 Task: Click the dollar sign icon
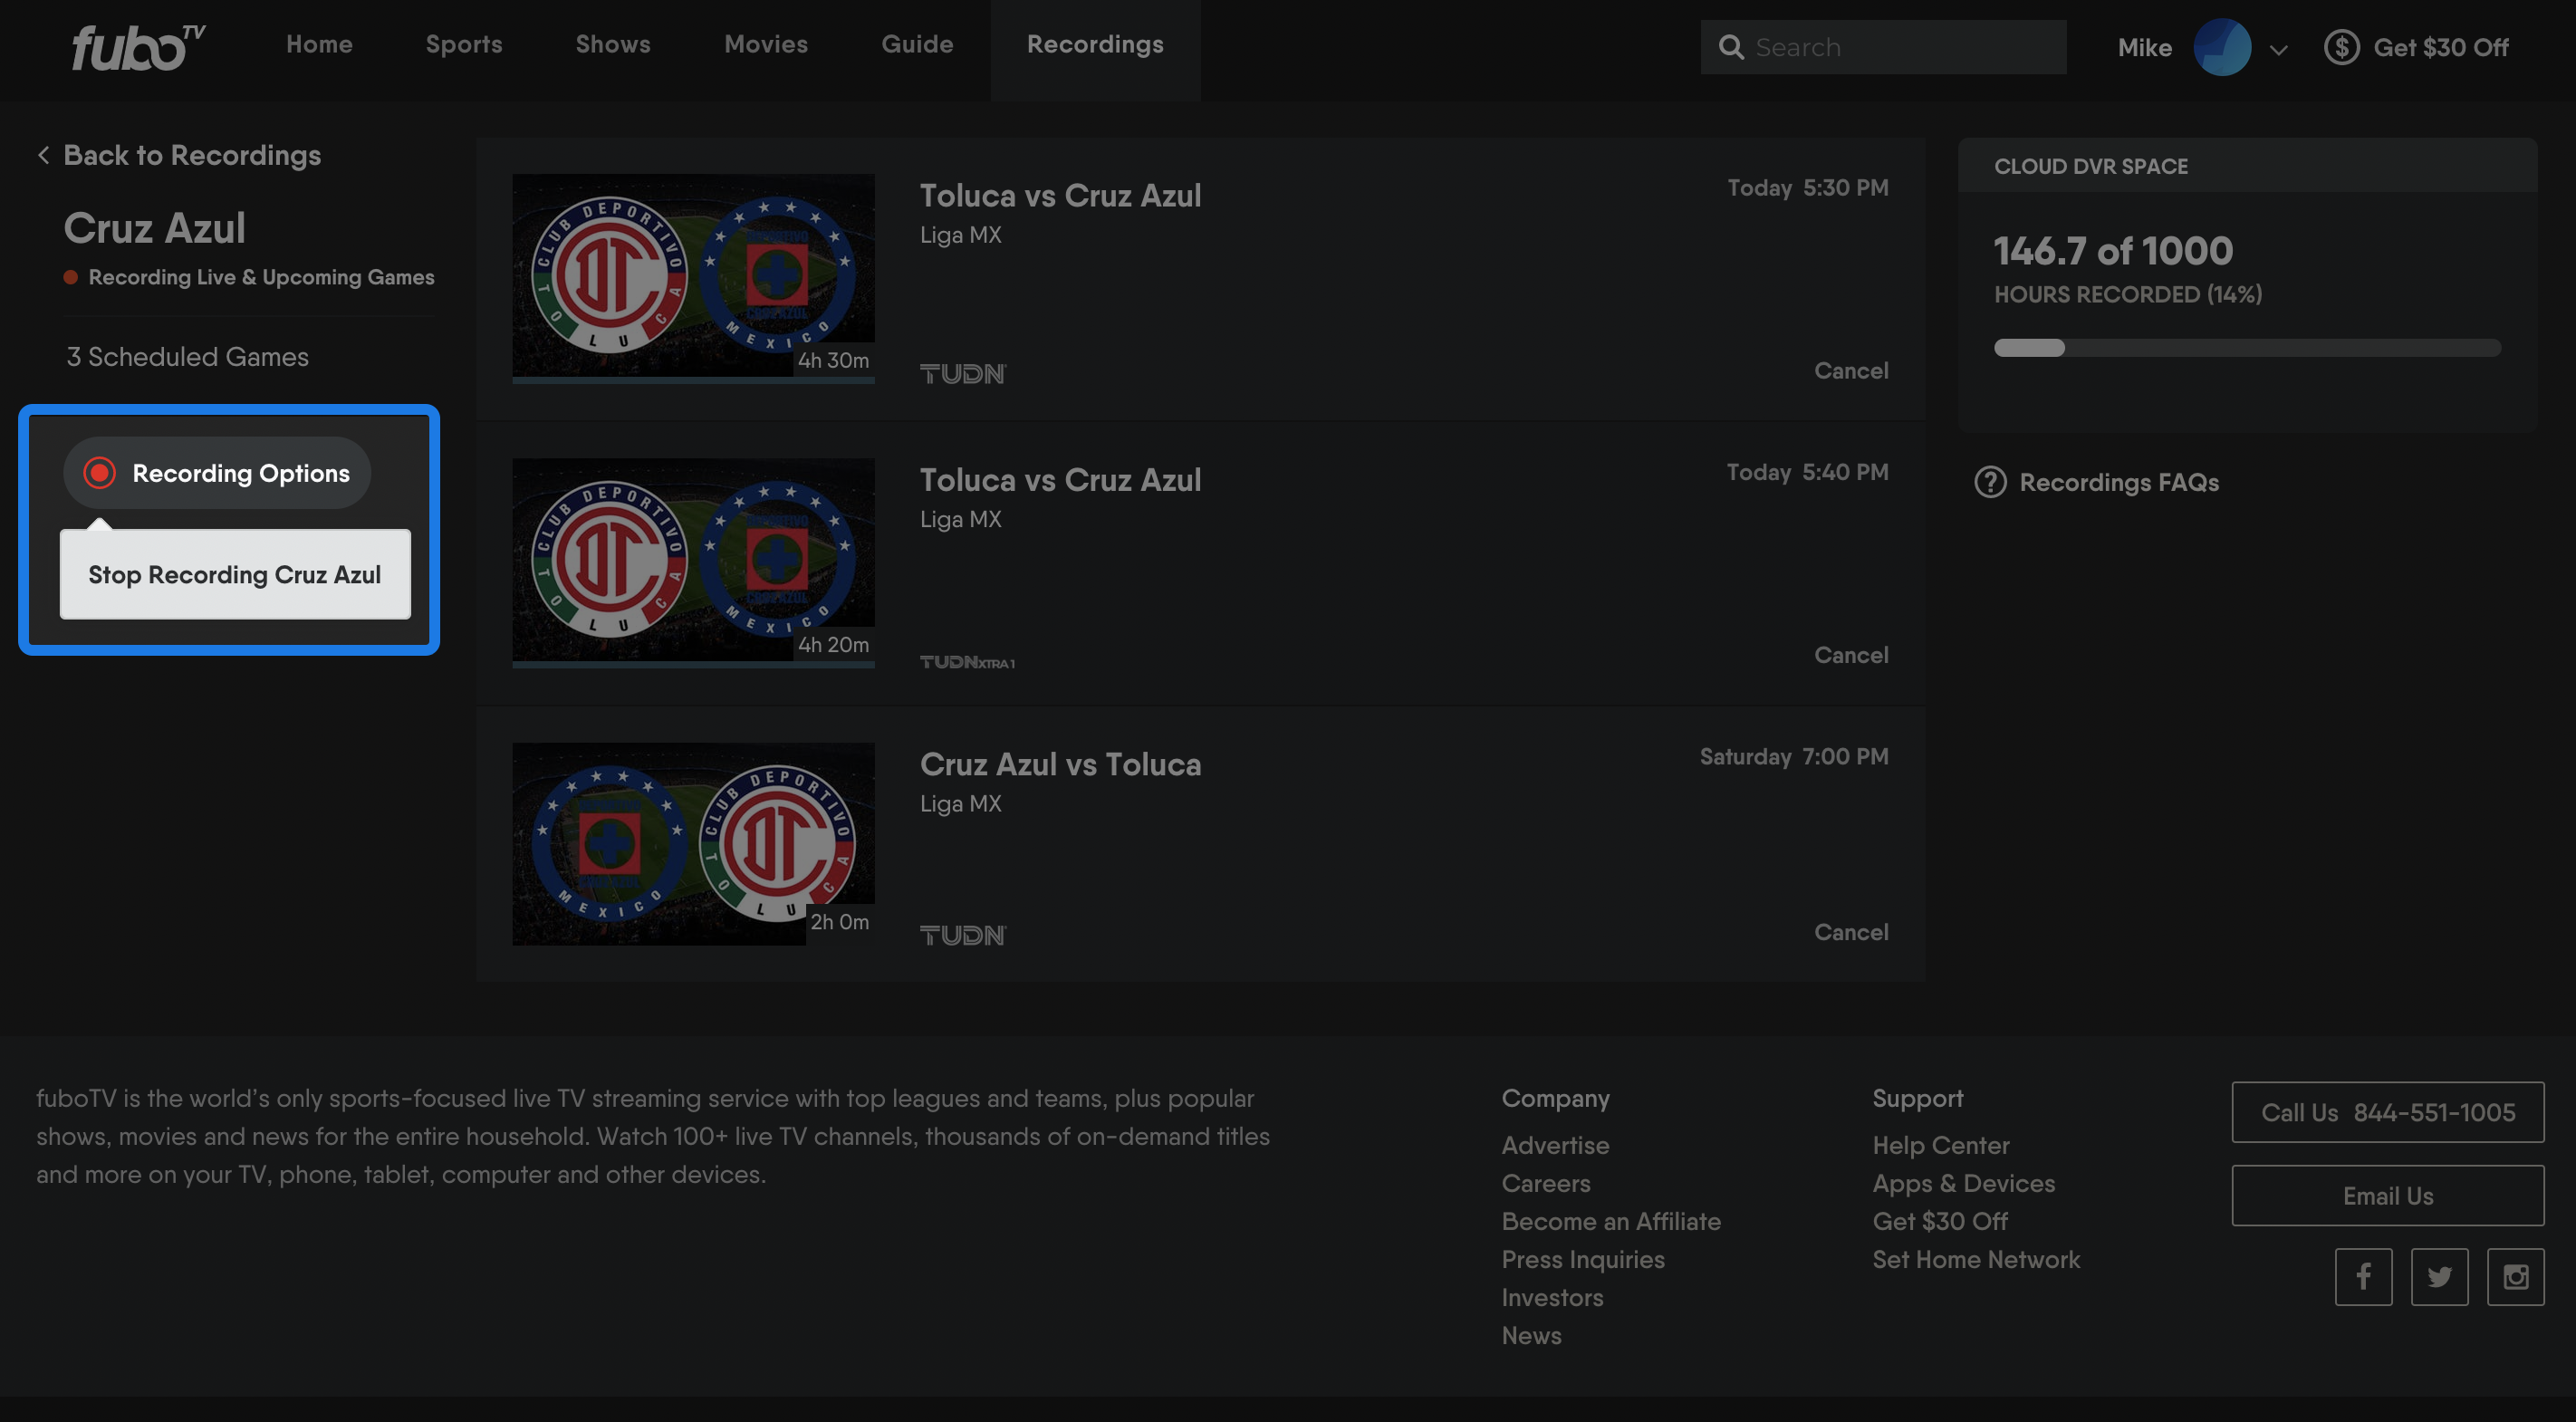(2341, 47)
